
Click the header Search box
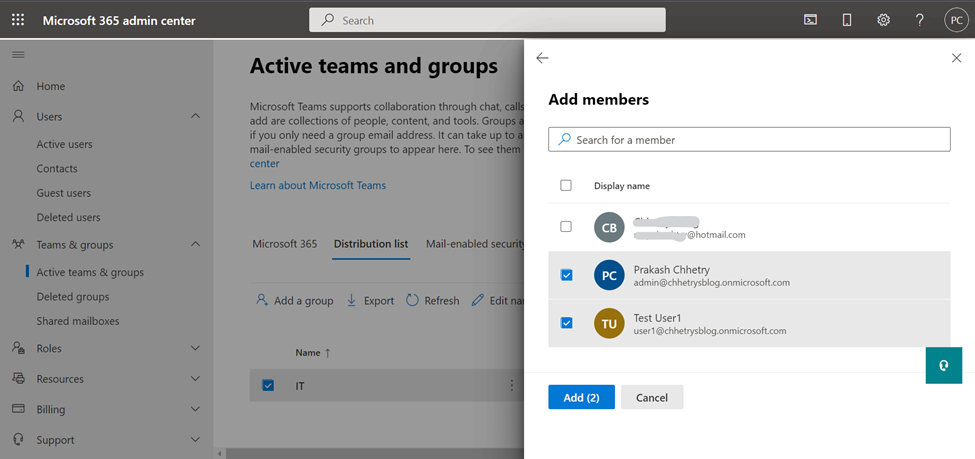tap(488, 20)
